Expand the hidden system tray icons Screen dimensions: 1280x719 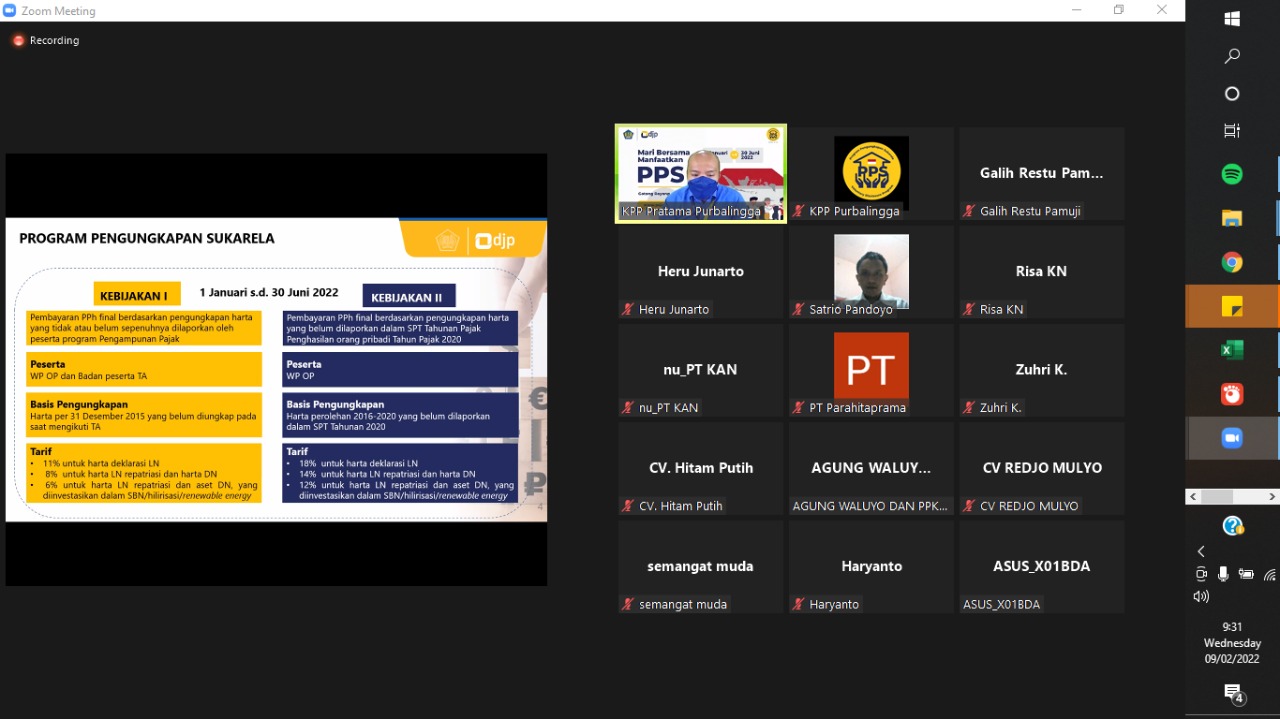click(x=1201, y=551)
